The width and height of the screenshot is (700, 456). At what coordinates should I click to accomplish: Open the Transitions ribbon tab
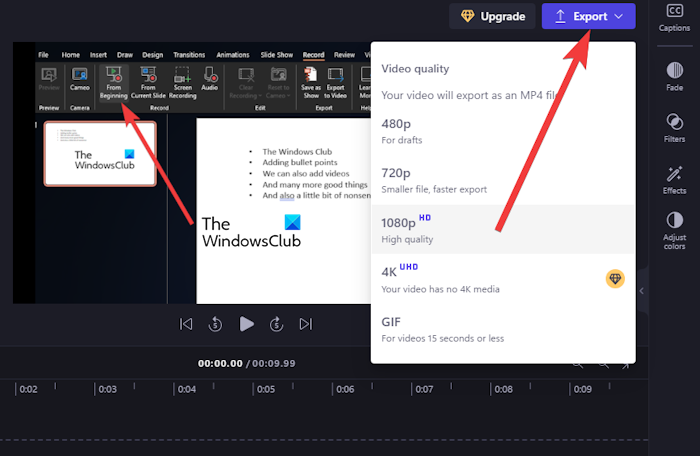[189, 55]
